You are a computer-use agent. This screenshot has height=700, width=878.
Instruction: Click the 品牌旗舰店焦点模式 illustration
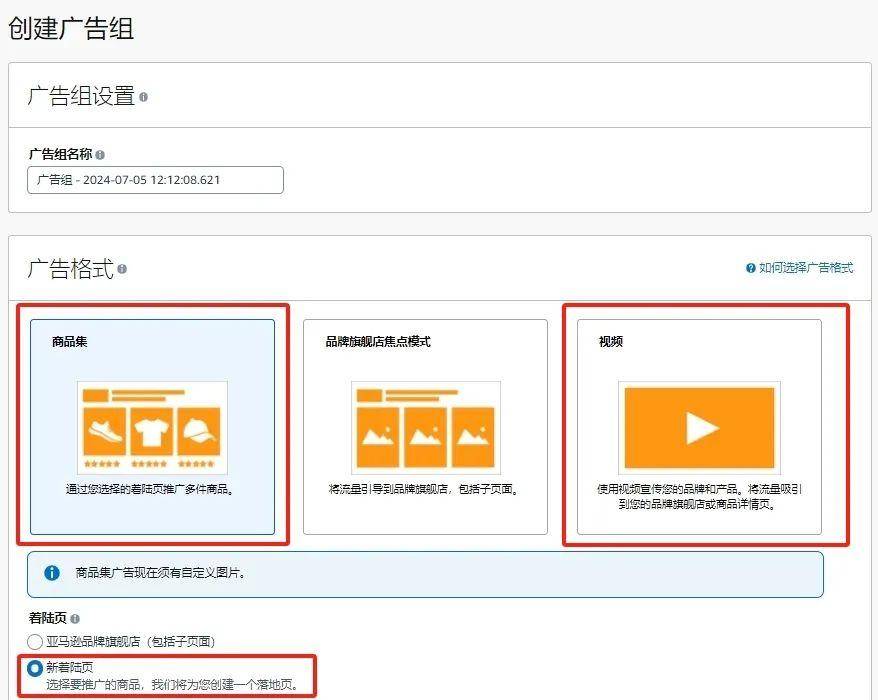pyautogui.click(x=426, y=428)
